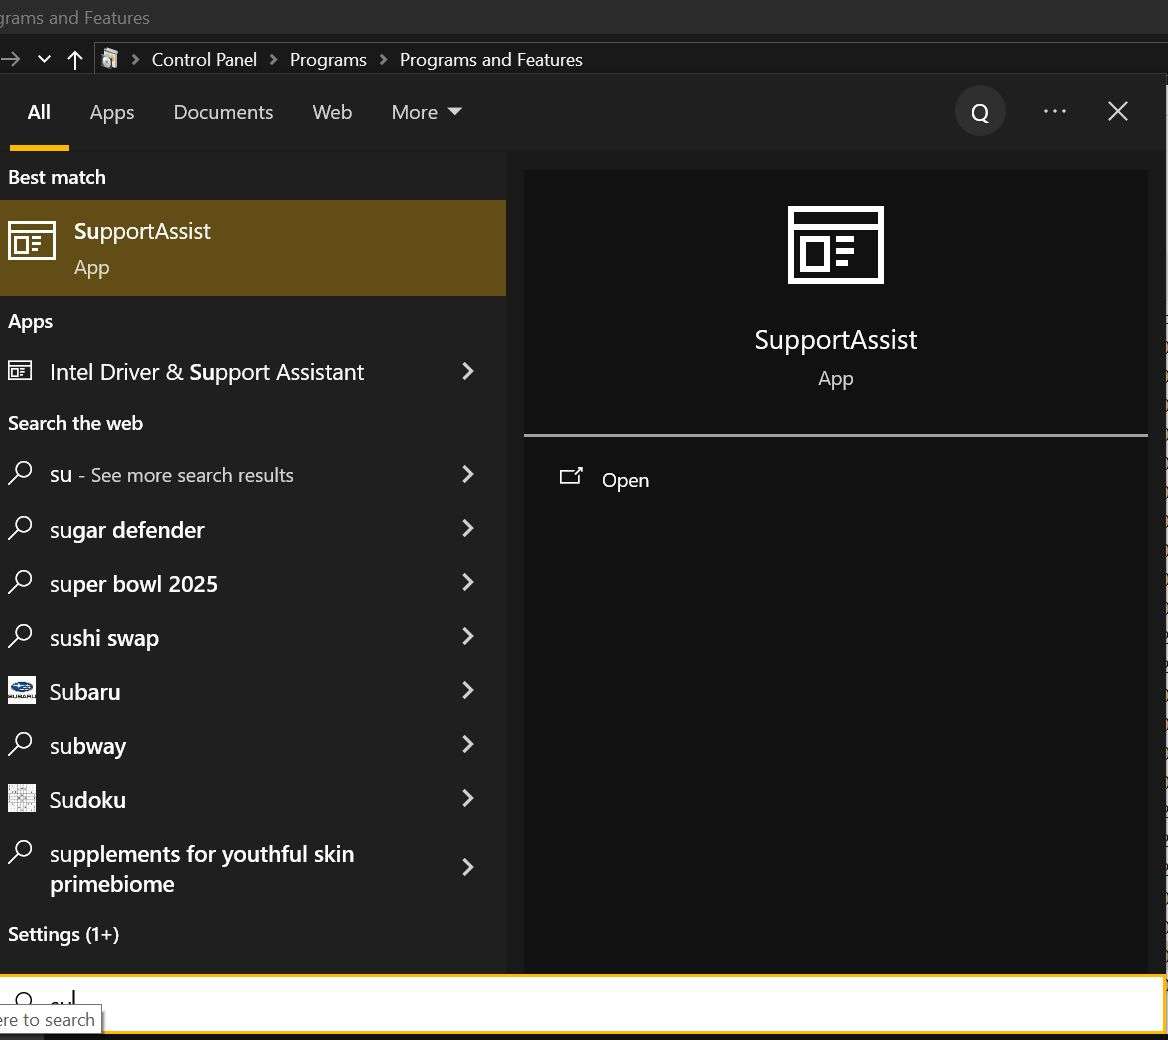Open the three-dot options menu
This screenshot has height=1040, width=1168.
point(1055,112)
